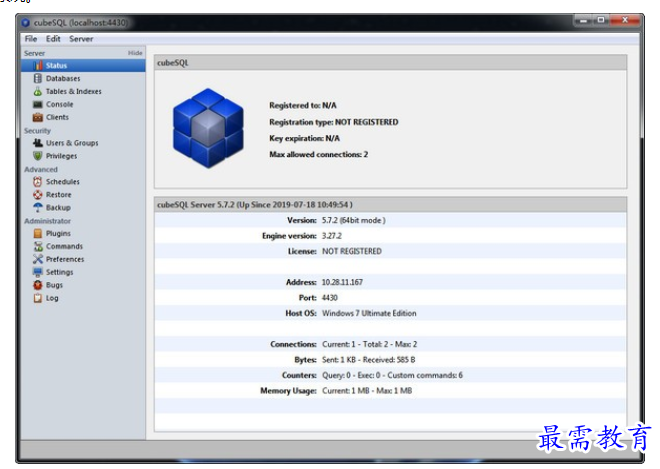
Task: Click the Preferences tools icon
Action: (38, 259)
